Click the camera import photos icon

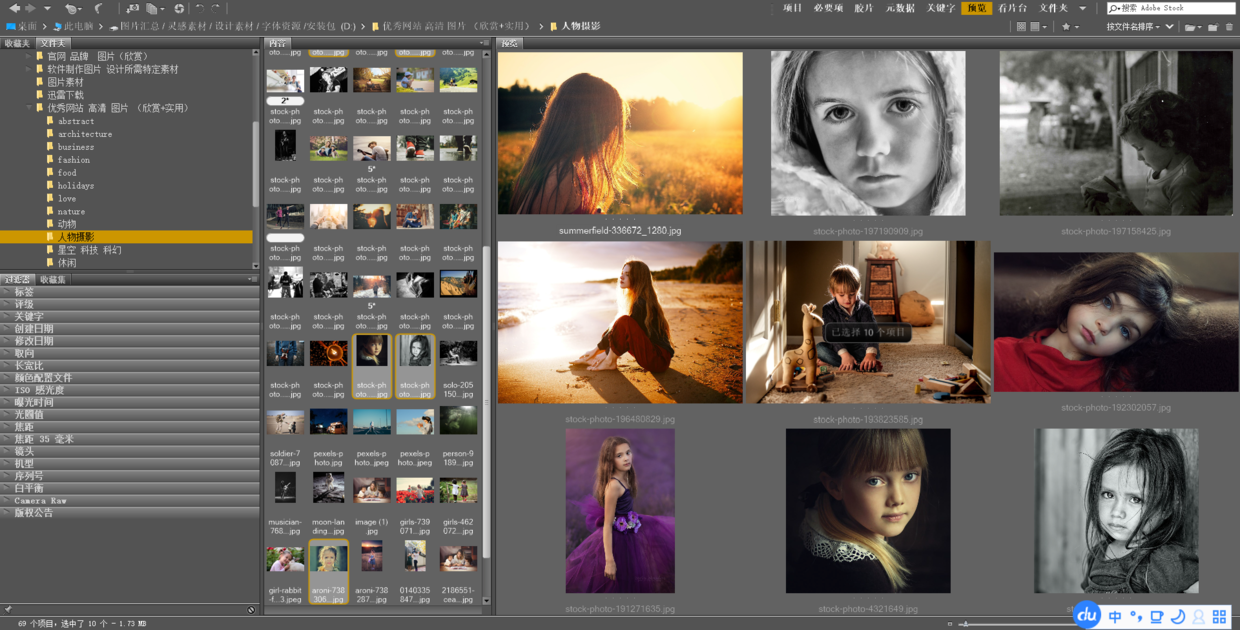(x=132, y=8)
